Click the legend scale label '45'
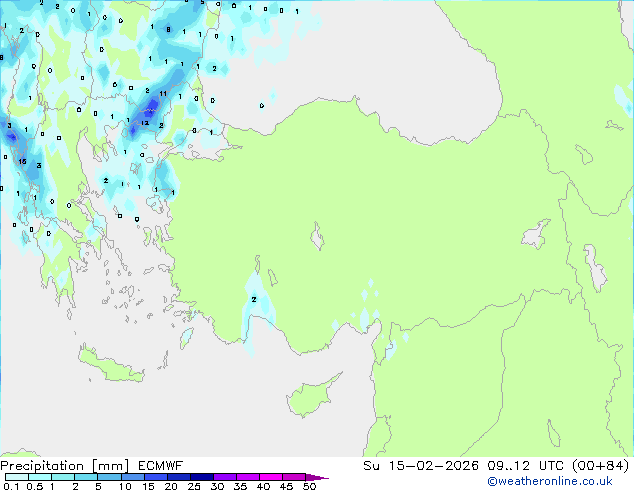The height and width of the screenshot is (490, 634). 286,486
